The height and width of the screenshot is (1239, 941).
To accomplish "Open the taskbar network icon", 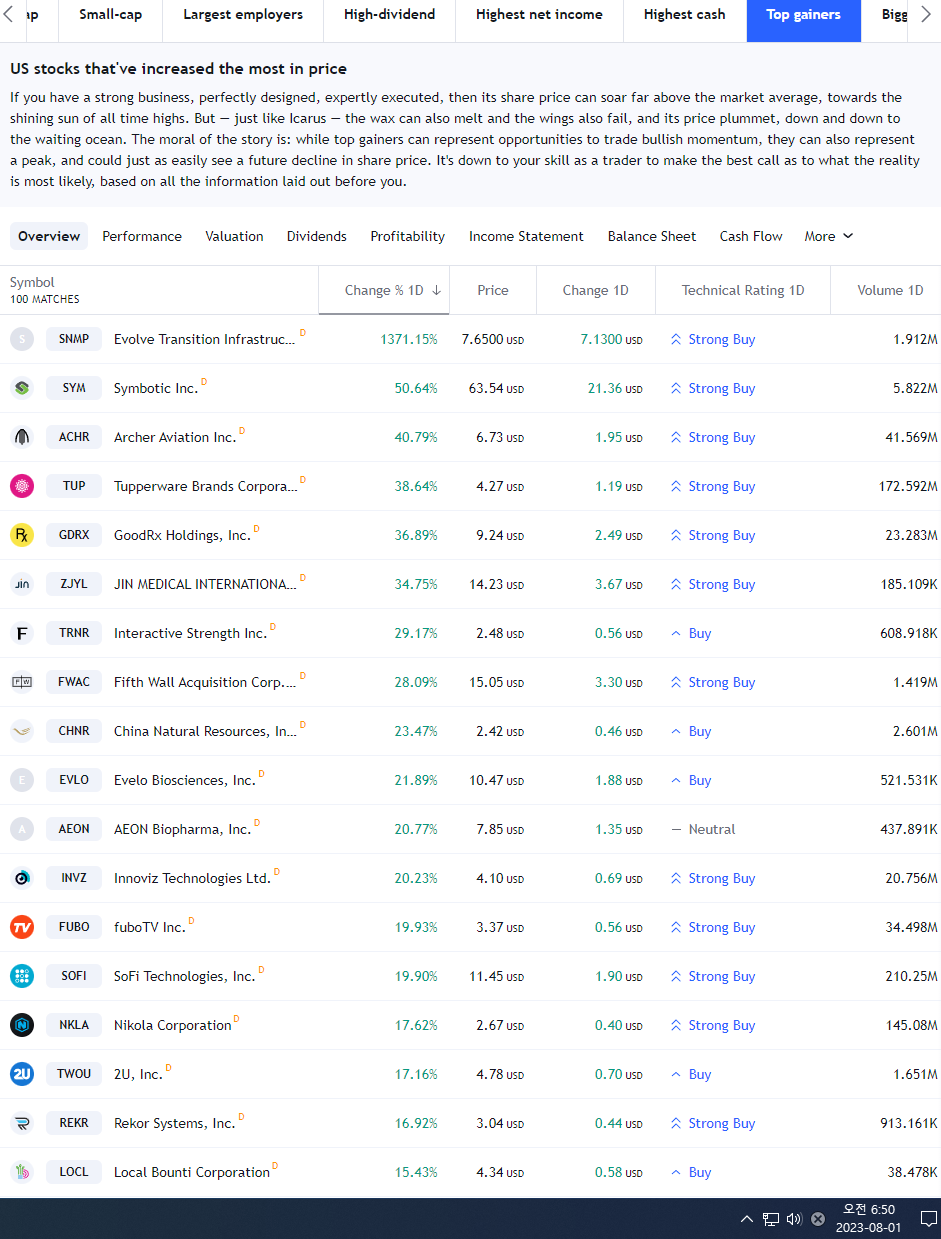I will tap(771, 1219).
